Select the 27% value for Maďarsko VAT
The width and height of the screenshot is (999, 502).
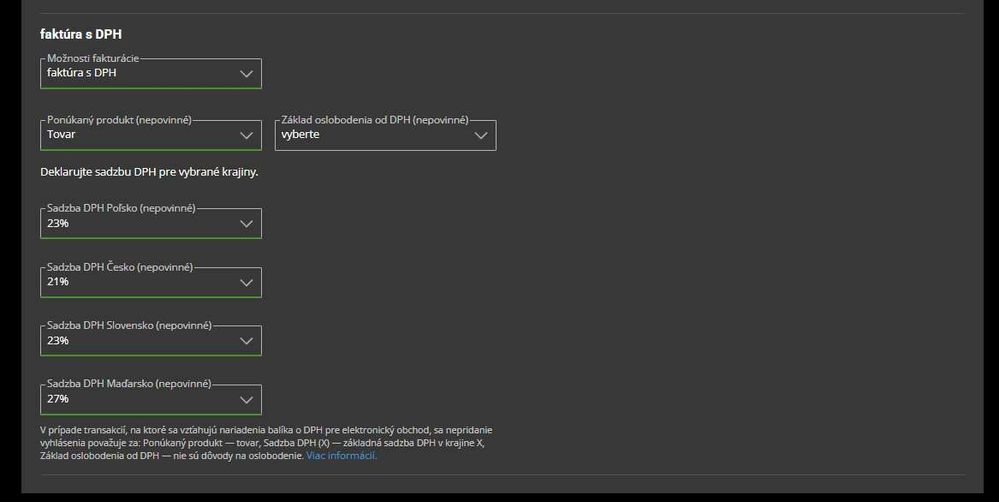point(58,399)
